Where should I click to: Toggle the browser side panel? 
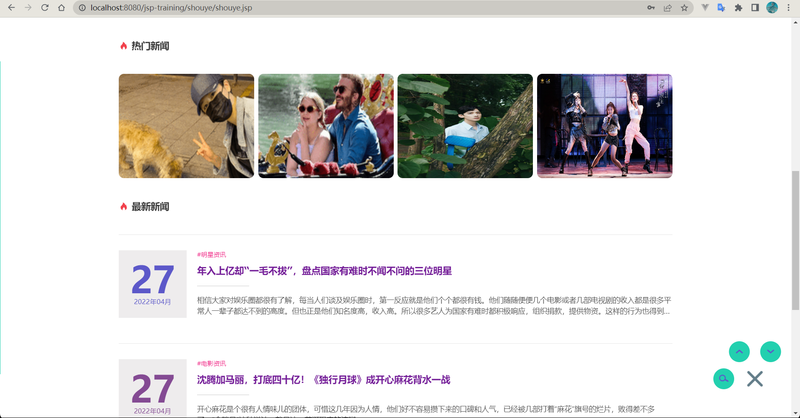tap(755, 8)
